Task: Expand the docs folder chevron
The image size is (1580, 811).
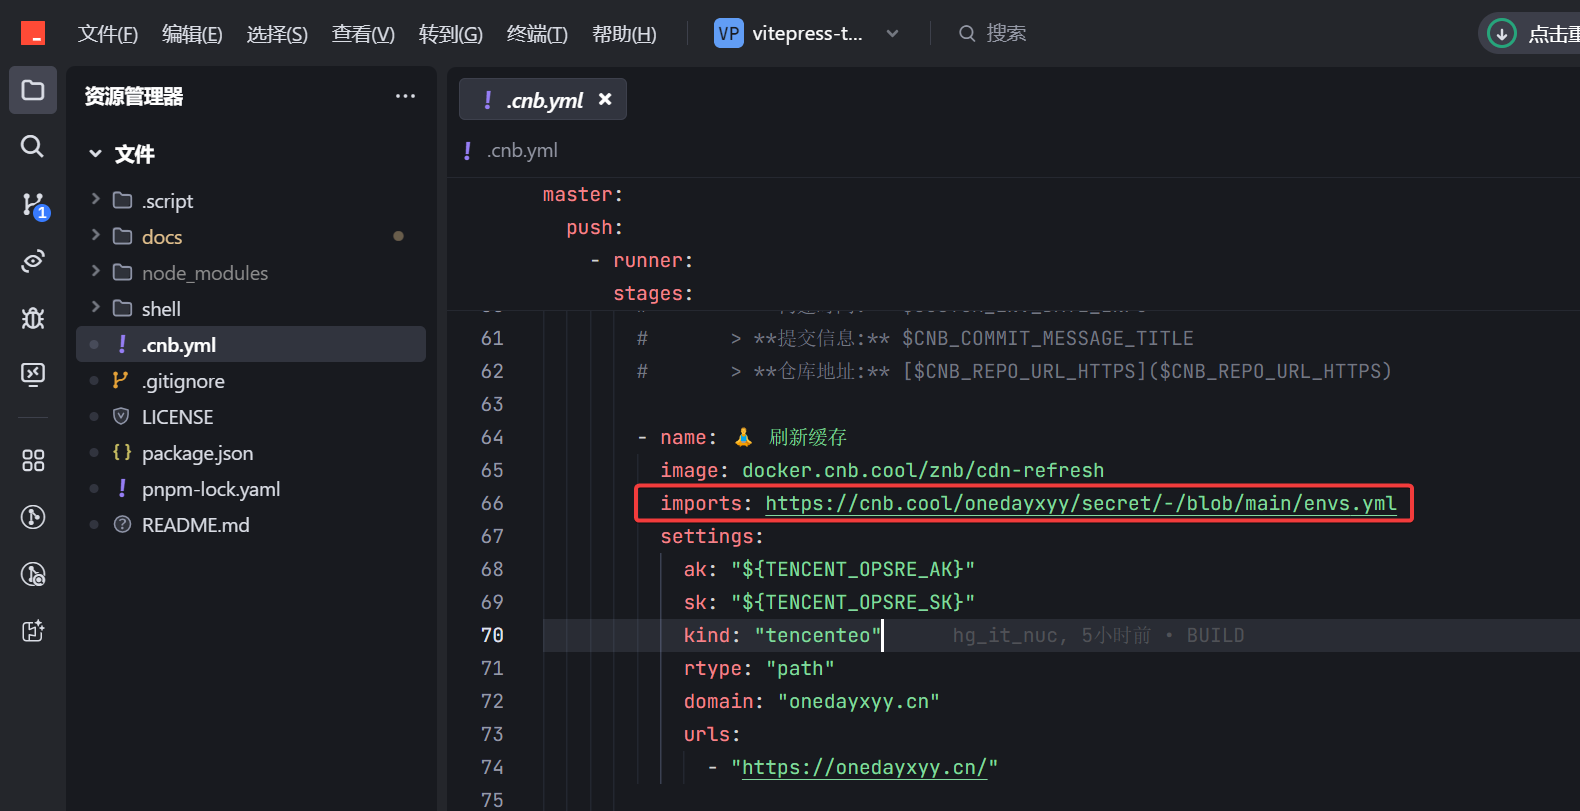Action: coord(96,235)
